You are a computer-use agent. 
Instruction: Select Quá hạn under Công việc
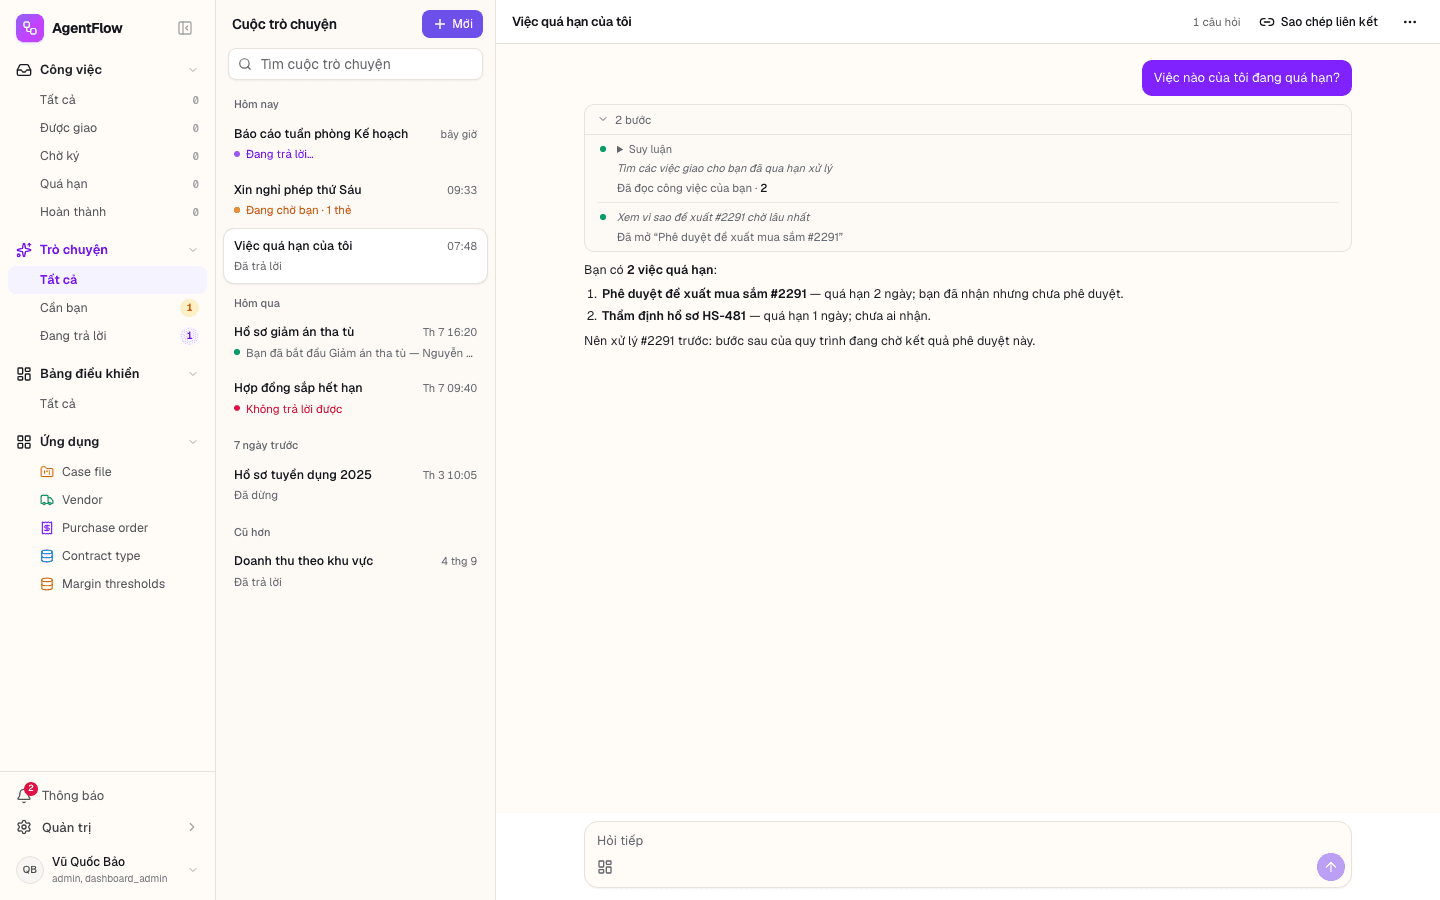(x=108, y=184)
